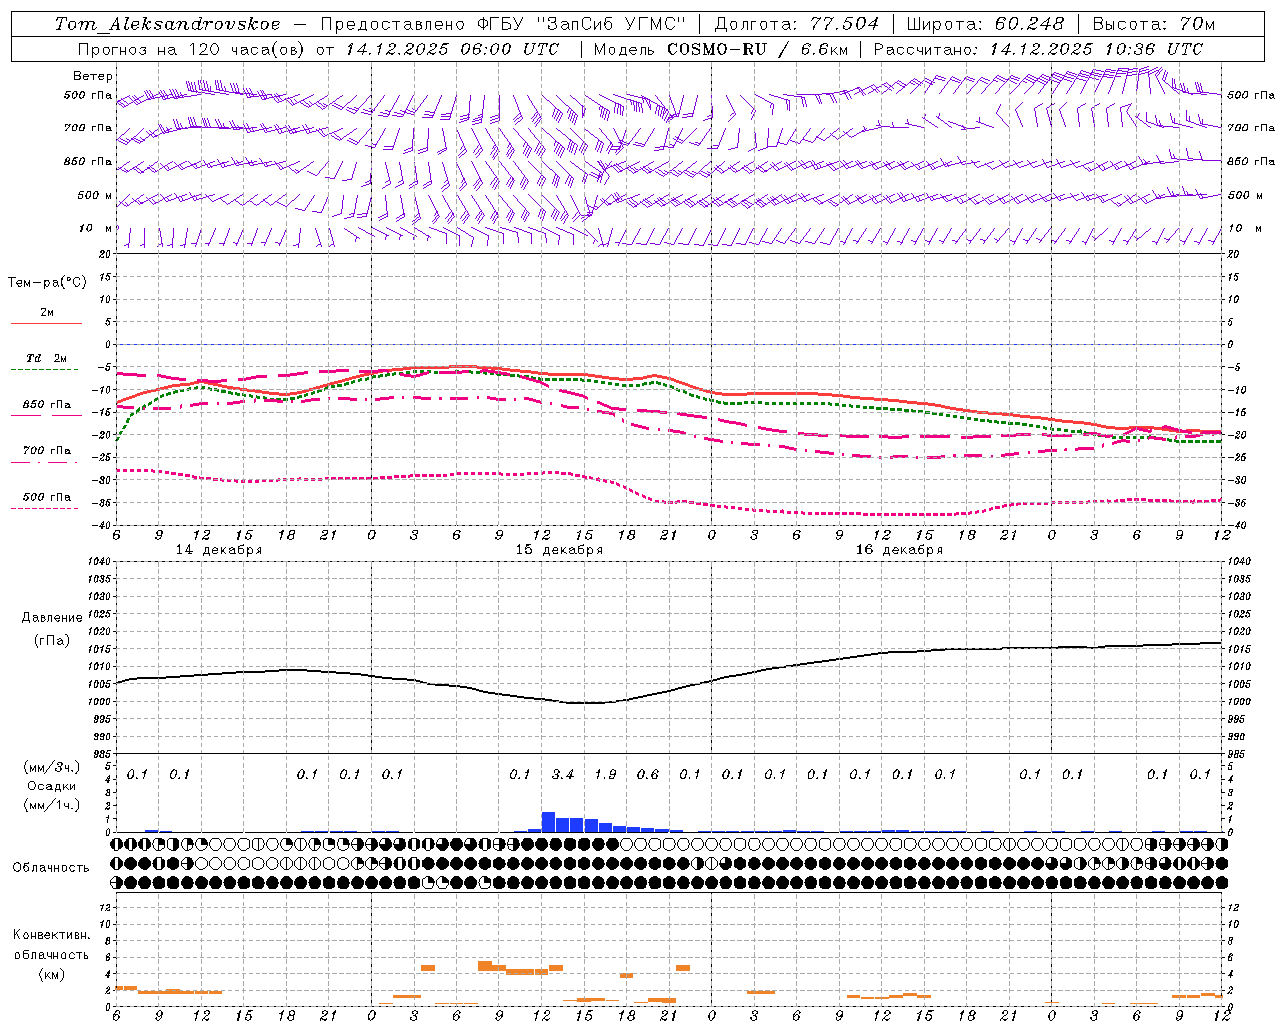Image resolution: width=1280 pixels, height=1024 pixels.
Task: Click the Осадки precipitation label
Action: pos(52,786)
